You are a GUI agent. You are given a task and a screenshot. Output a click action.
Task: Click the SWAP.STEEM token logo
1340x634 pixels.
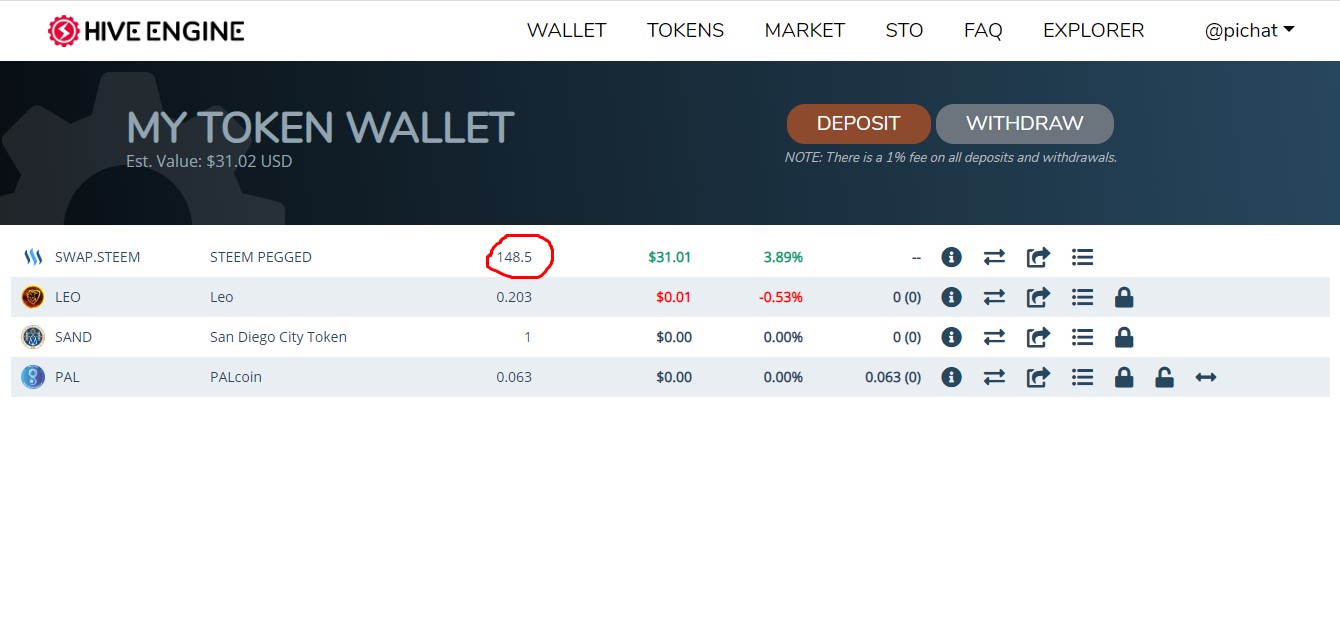(33, 257)
